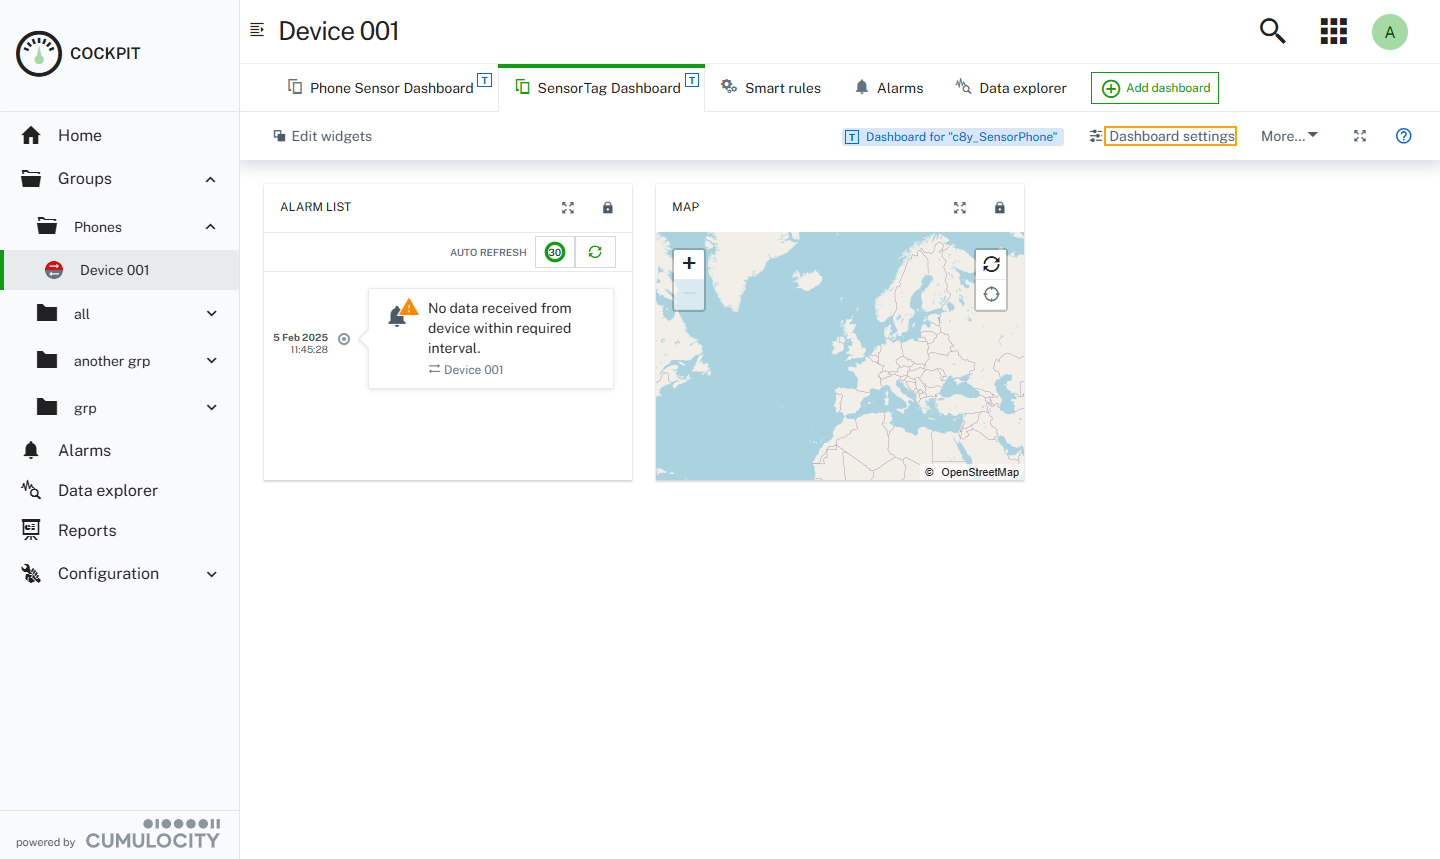Open the application switcher grid
The image size is (1440, 859).
point(1333,31)
